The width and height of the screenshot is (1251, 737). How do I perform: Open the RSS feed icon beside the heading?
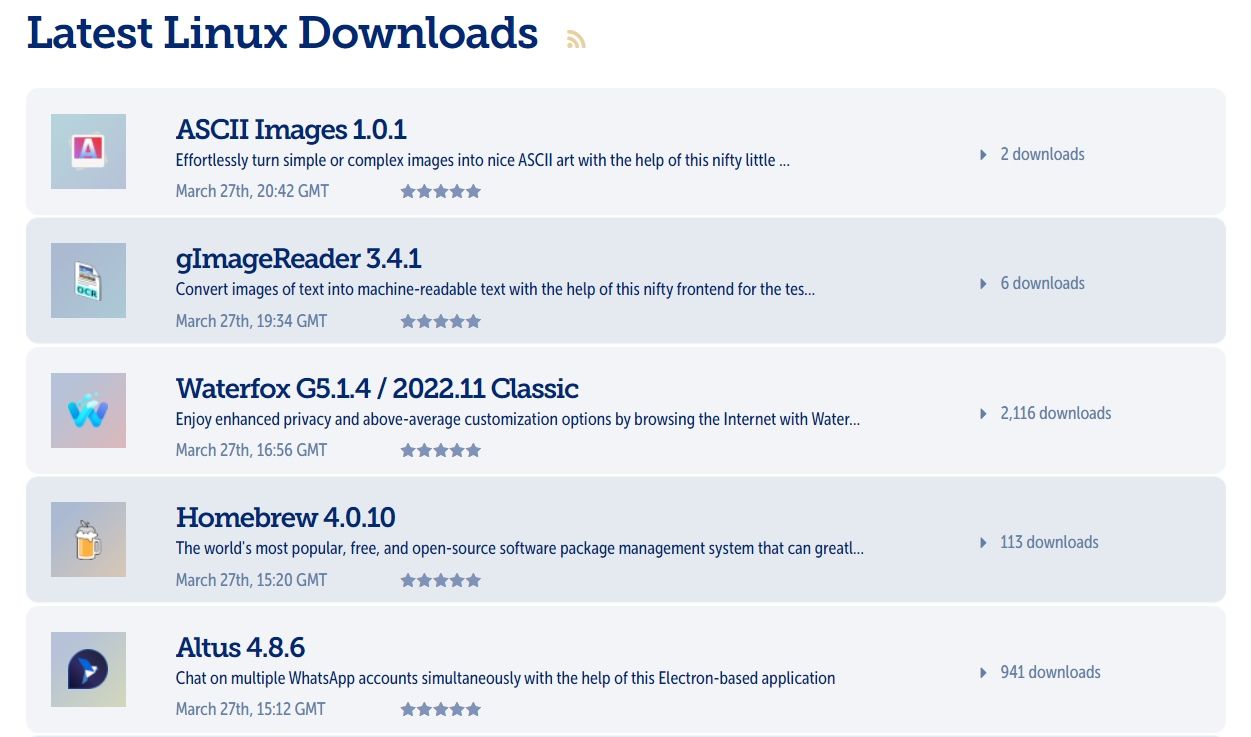point(576,39)
